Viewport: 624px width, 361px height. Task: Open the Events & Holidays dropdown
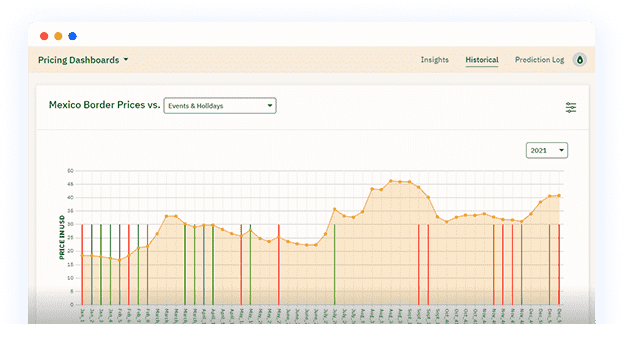(220, 106)
